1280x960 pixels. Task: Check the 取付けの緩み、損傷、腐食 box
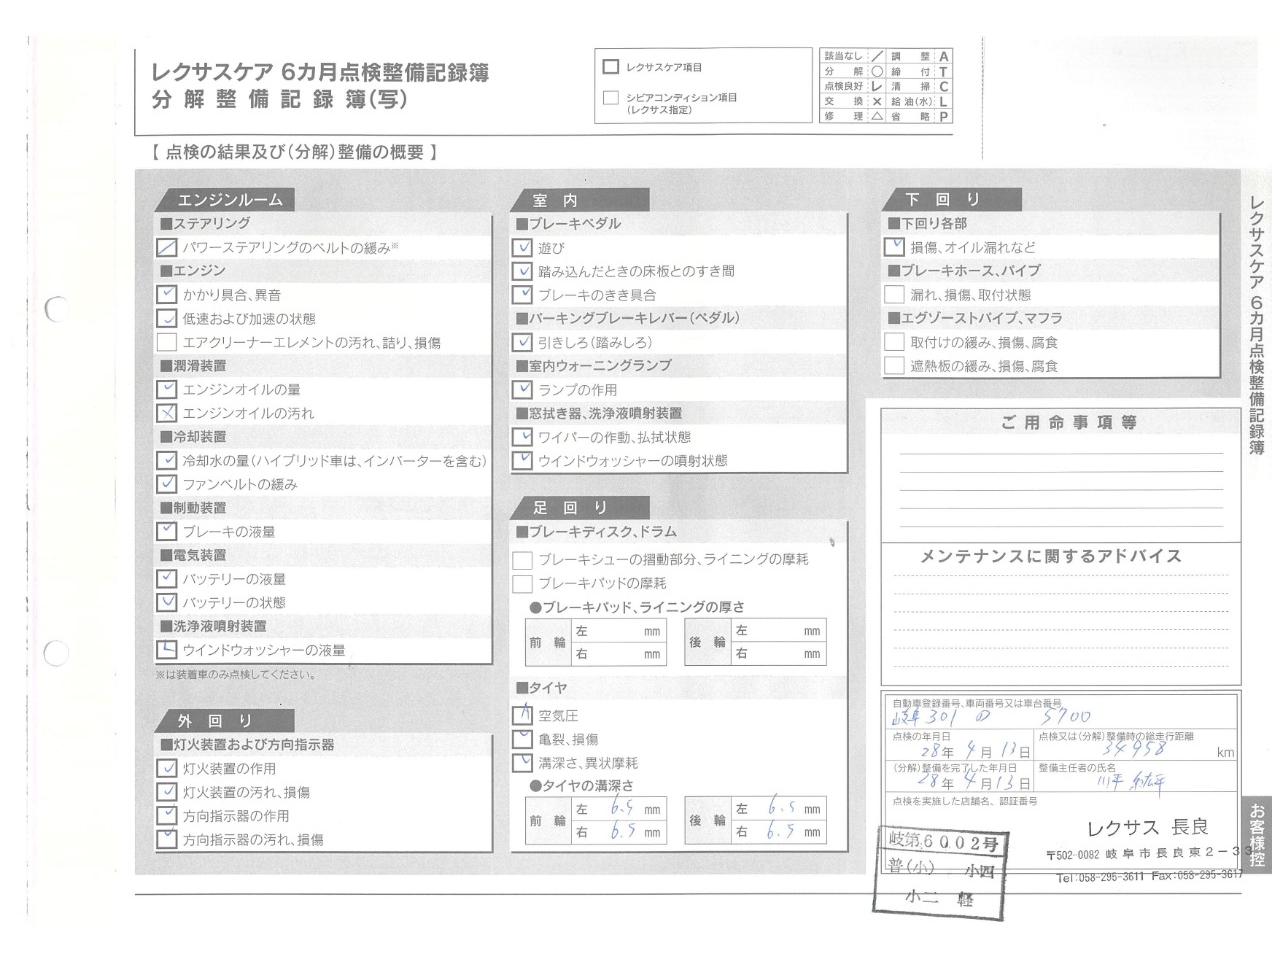pos(894,342)
